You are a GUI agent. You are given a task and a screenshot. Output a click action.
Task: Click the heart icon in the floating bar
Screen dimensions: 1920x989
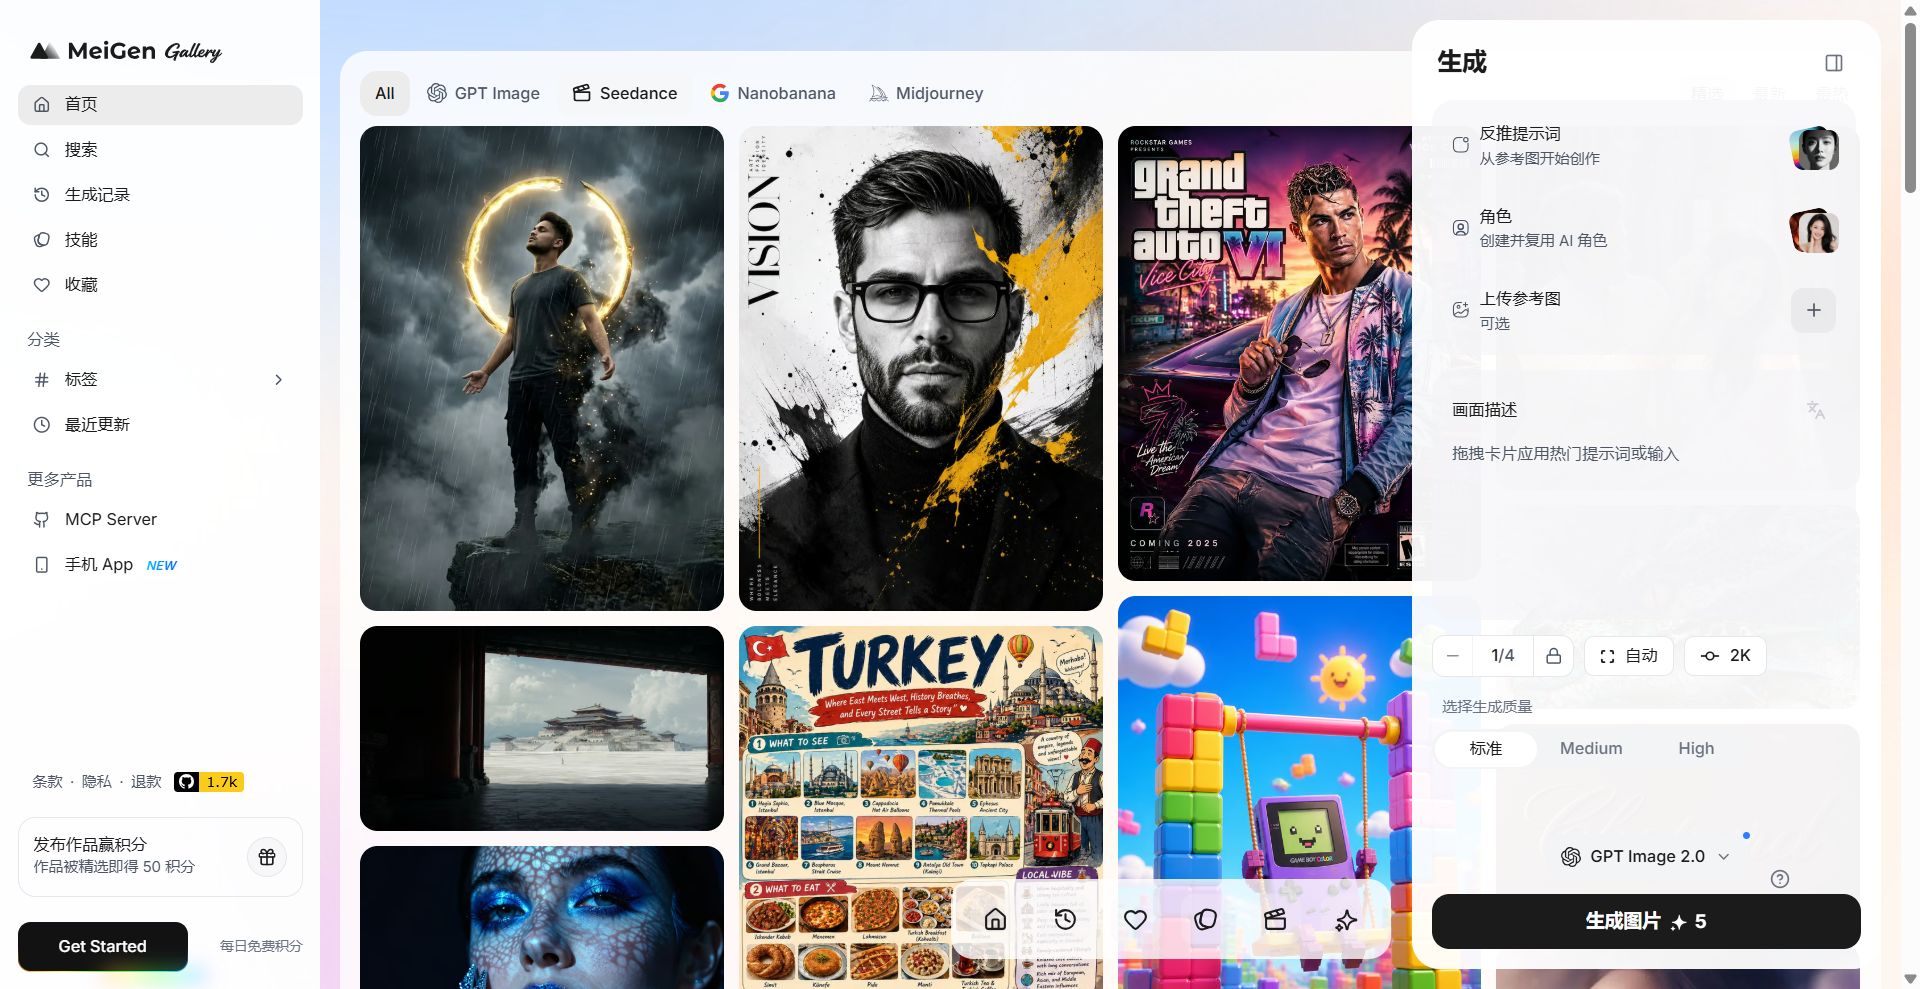tap(1135, 920)
